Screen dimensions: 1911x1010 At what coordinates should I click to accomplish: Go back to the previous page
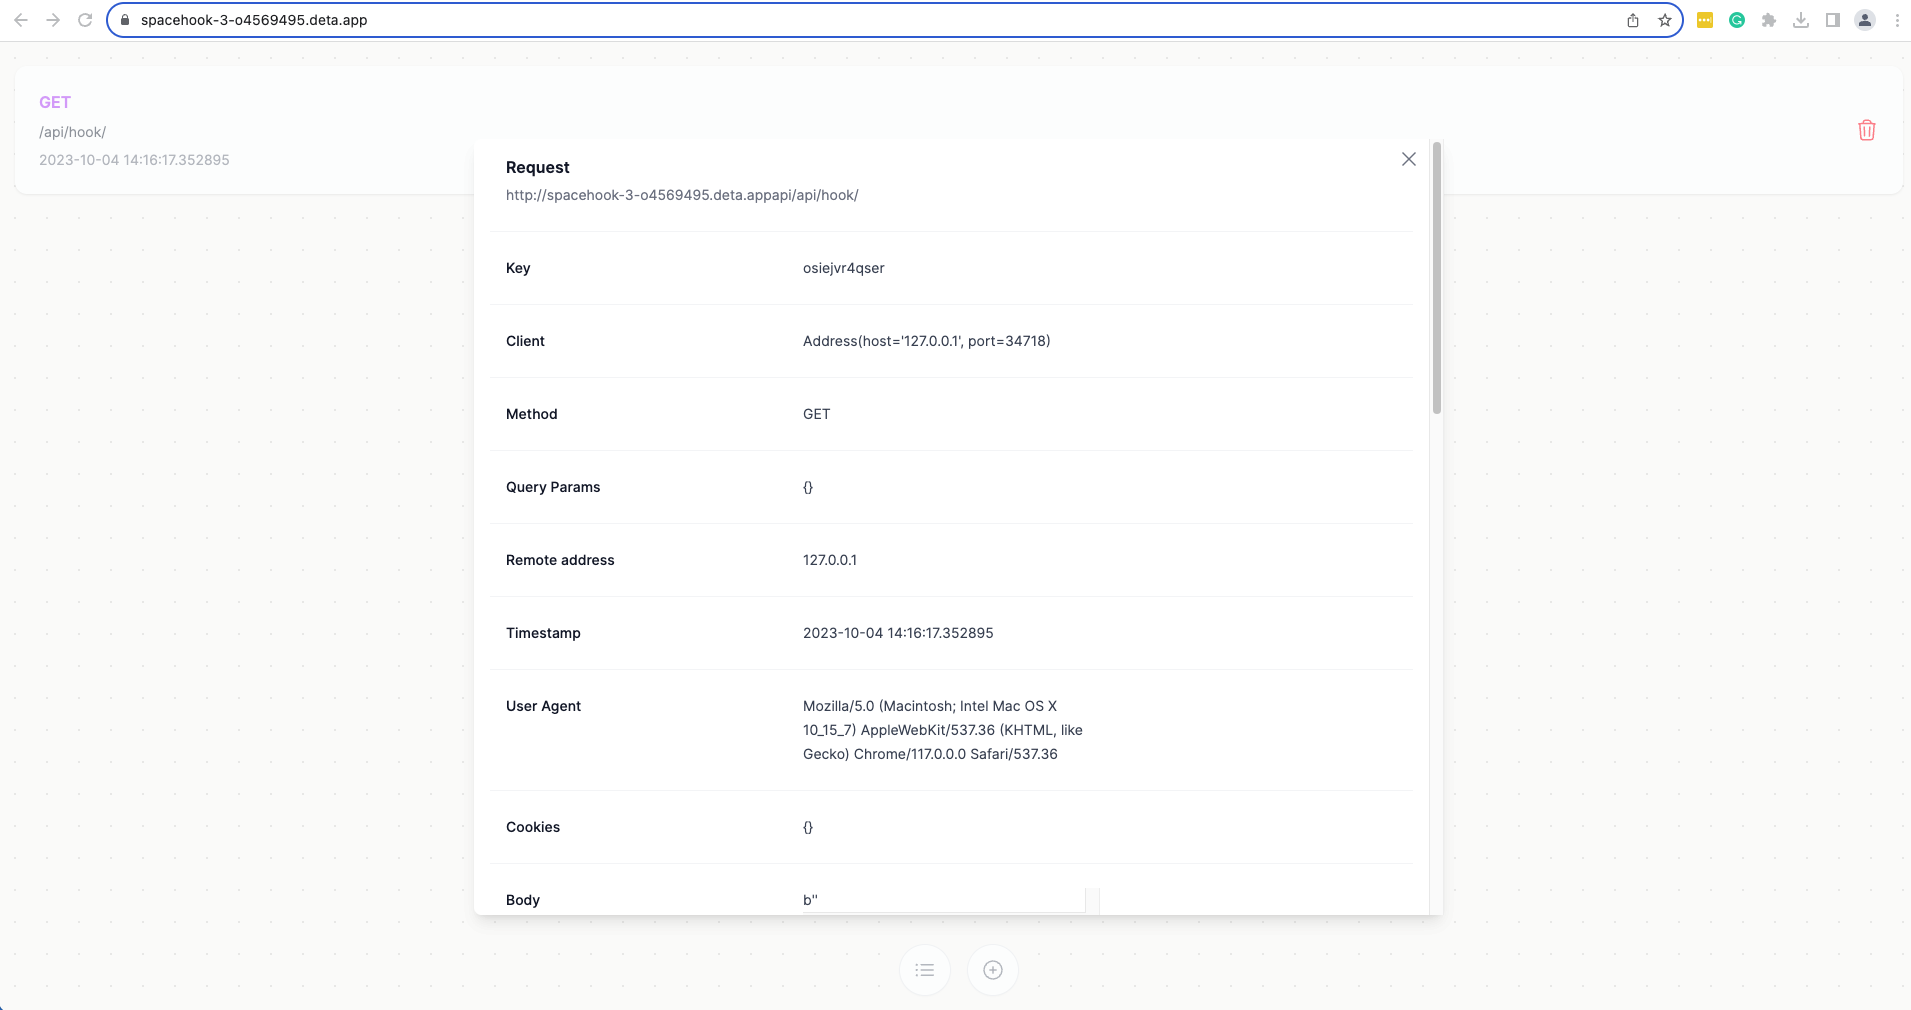pos(21,20)
